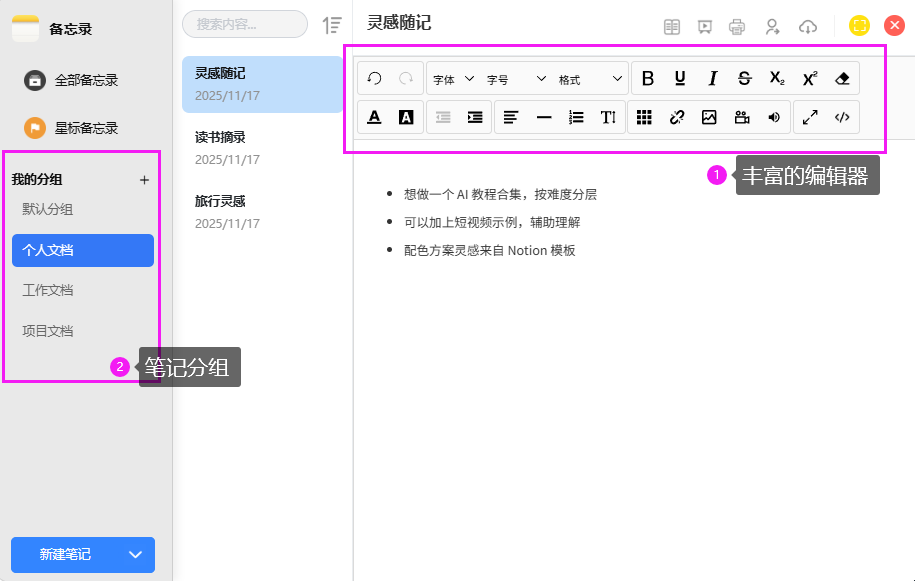The image size is (915, 581).
Task: Expand the 格式 format dropdown
Action: 590,79
